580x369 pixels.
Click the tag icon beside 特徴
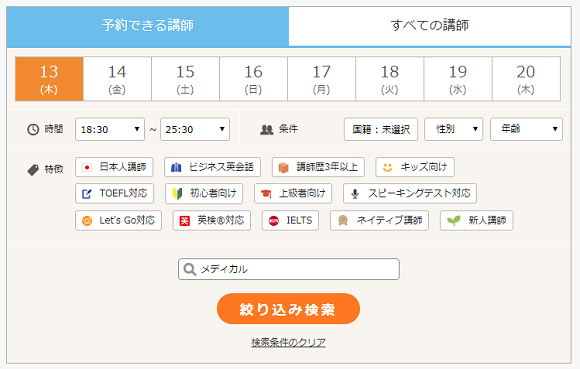tap(33, 170)
